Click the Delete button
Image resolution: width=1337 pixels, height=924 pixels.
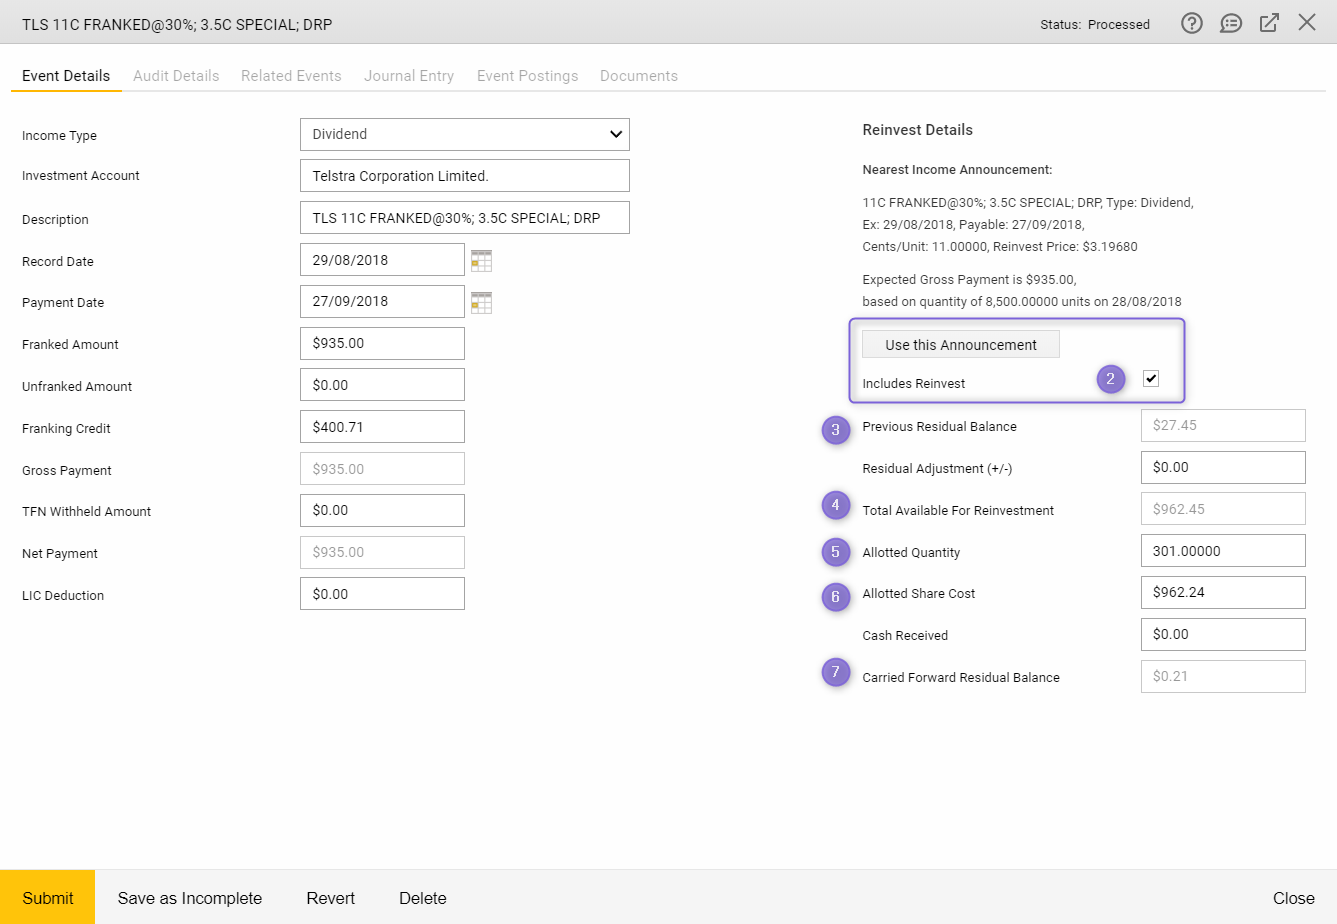pyautogui.click(x=423, y=898)
